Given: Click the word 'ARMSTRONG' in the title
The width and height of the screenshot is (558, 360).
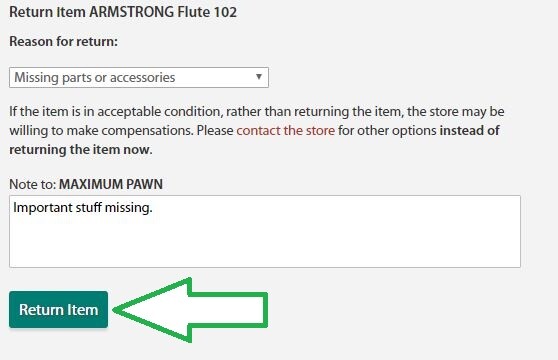Looking at the screenshot, I should click(132, 12).
